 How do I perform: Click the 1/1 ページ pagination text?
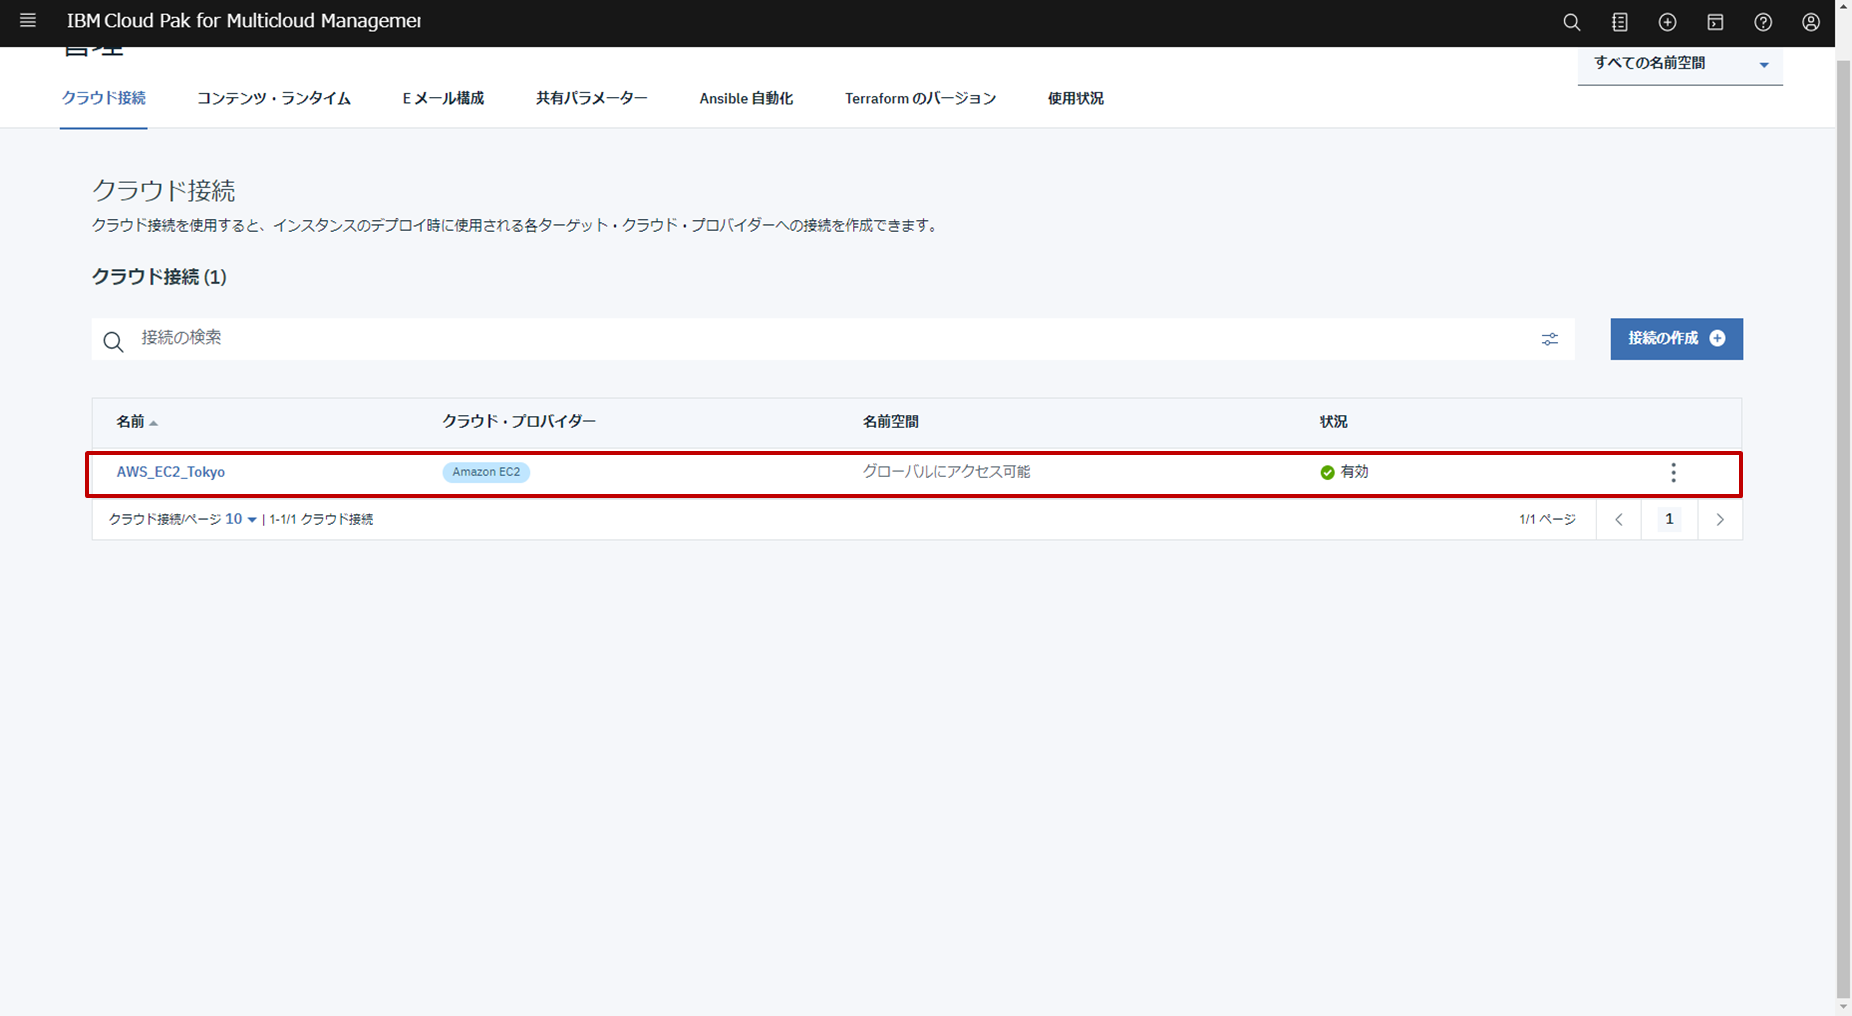pos(1547,519)
